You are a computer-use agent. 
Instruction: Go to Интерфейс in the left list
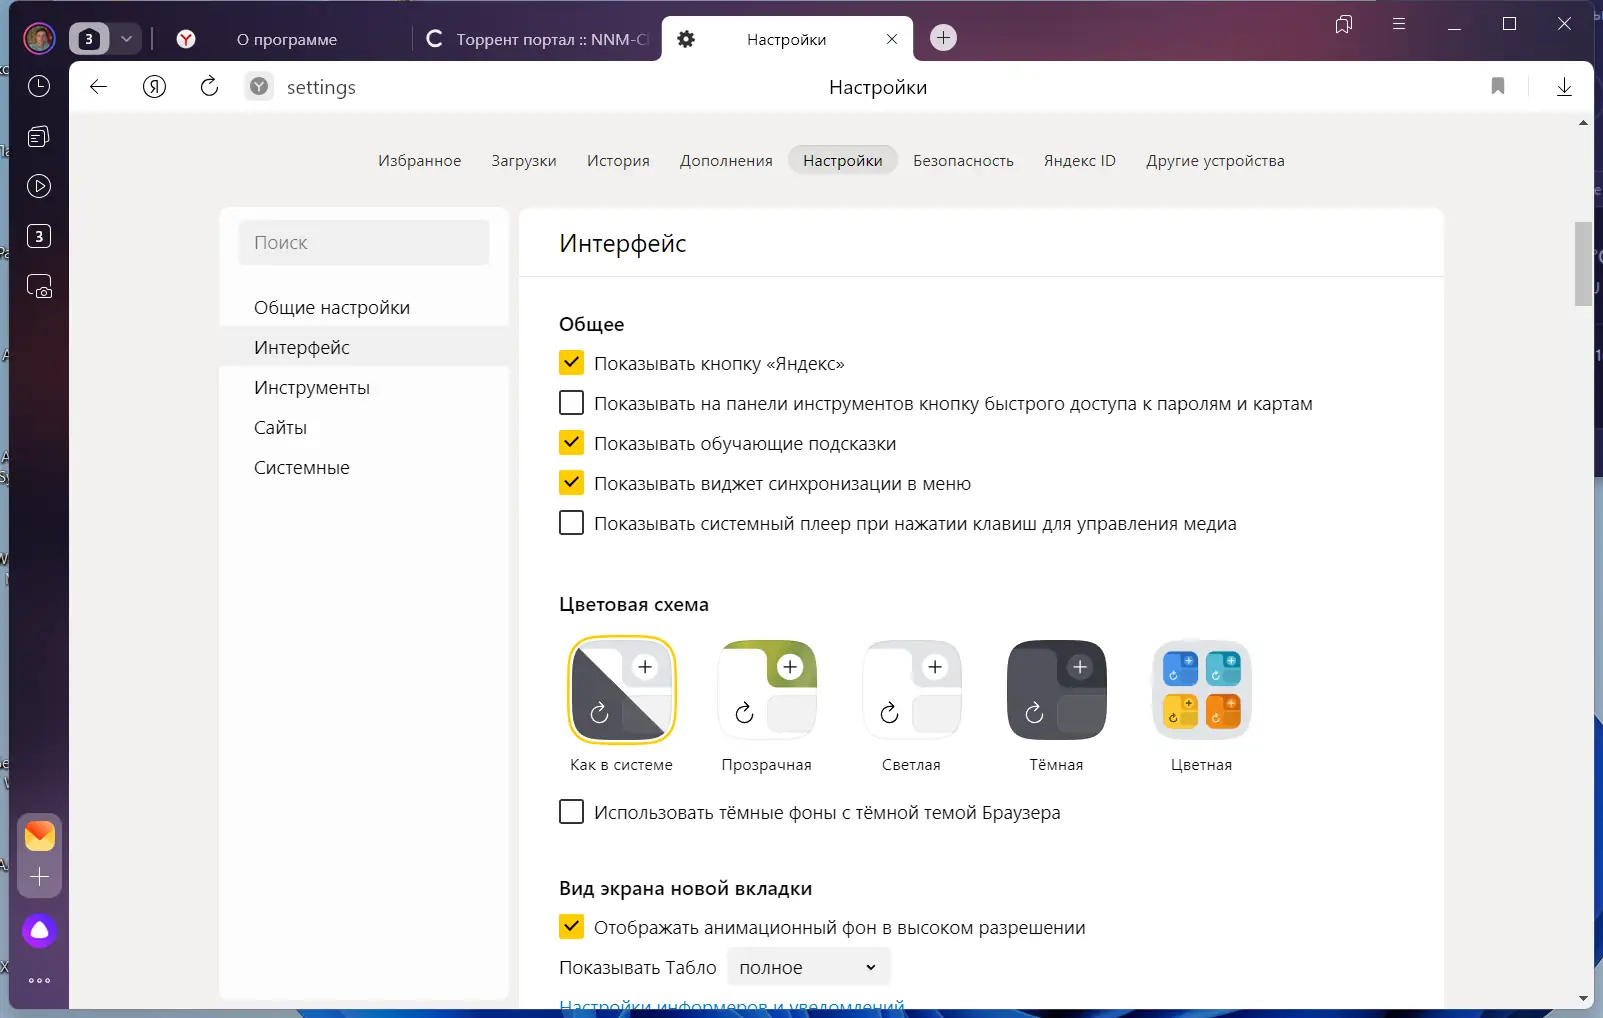(x=364, y=347)
